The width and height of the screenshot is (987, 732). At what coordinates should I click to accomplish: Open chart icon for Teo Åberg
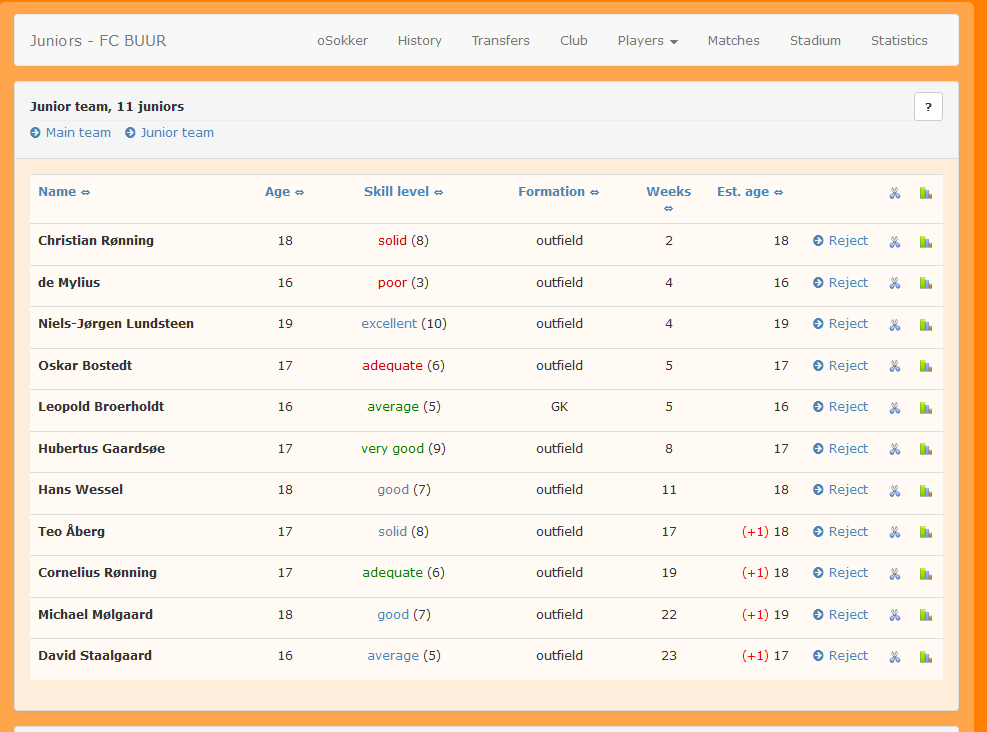pos(925,532)
